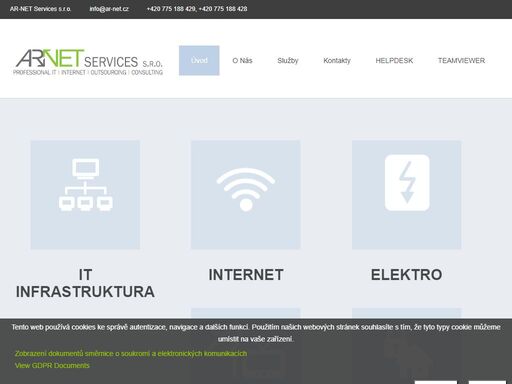Viewport: 512px width, 384px height.
Task: Open the Kontakty menu item
Action: click(337, 61)
